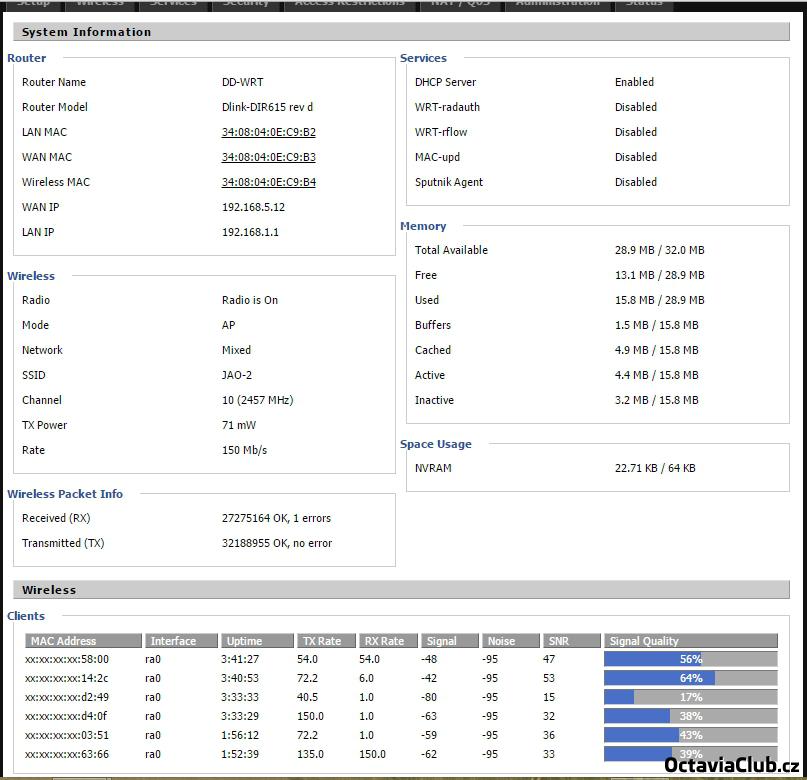The image size is (807, 780).
Task: Switch to the Administration tab
Action: tap(558, 4)
